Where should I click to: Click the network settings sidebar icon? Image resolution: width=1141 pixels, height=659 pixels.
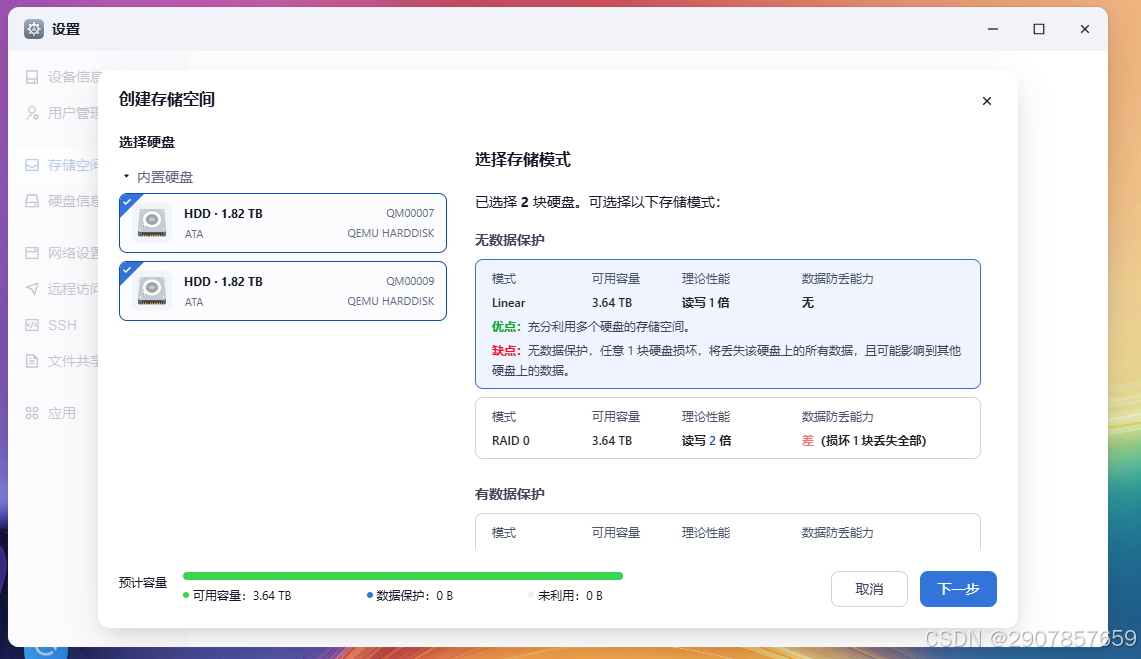[x=32, y=253]
